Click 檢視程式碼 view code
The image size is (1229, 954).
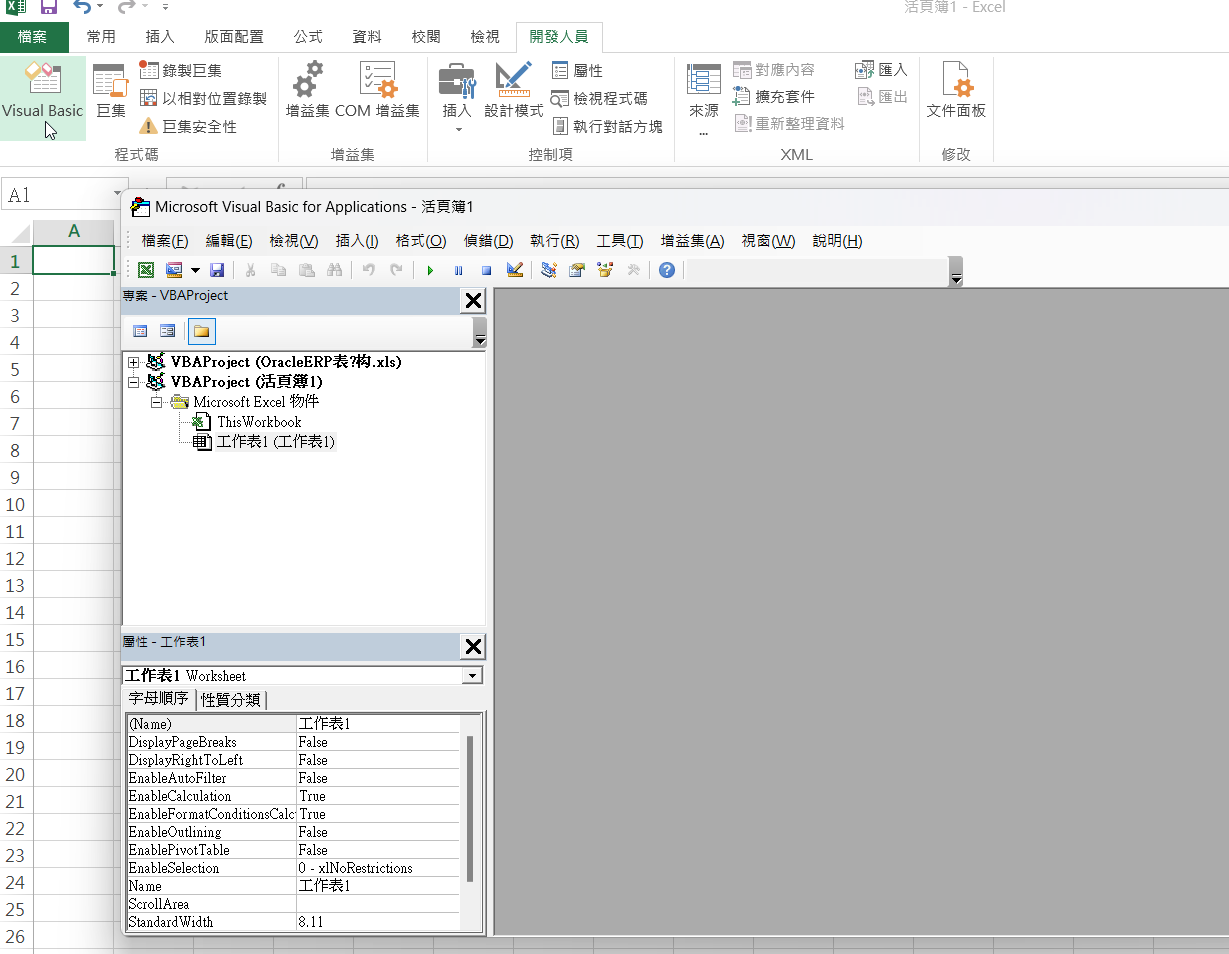click(x=599, y=98)
